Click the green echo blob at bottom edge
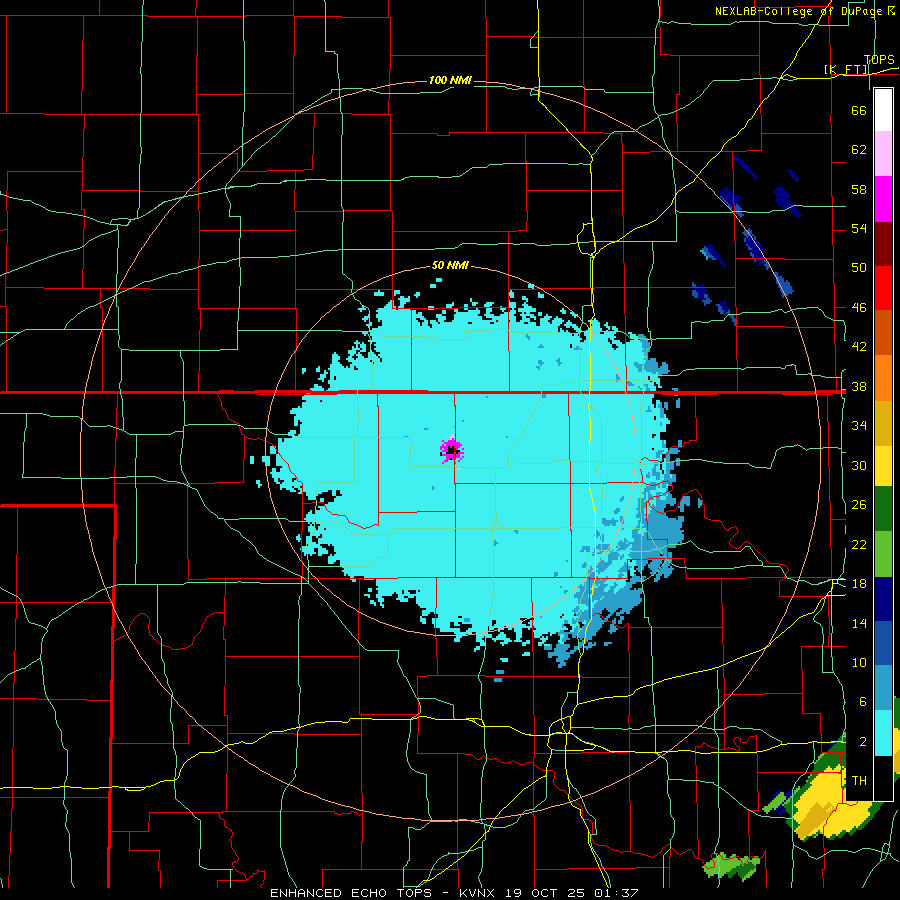Viewport: 900px width, 900px height. tap(731, 866)
